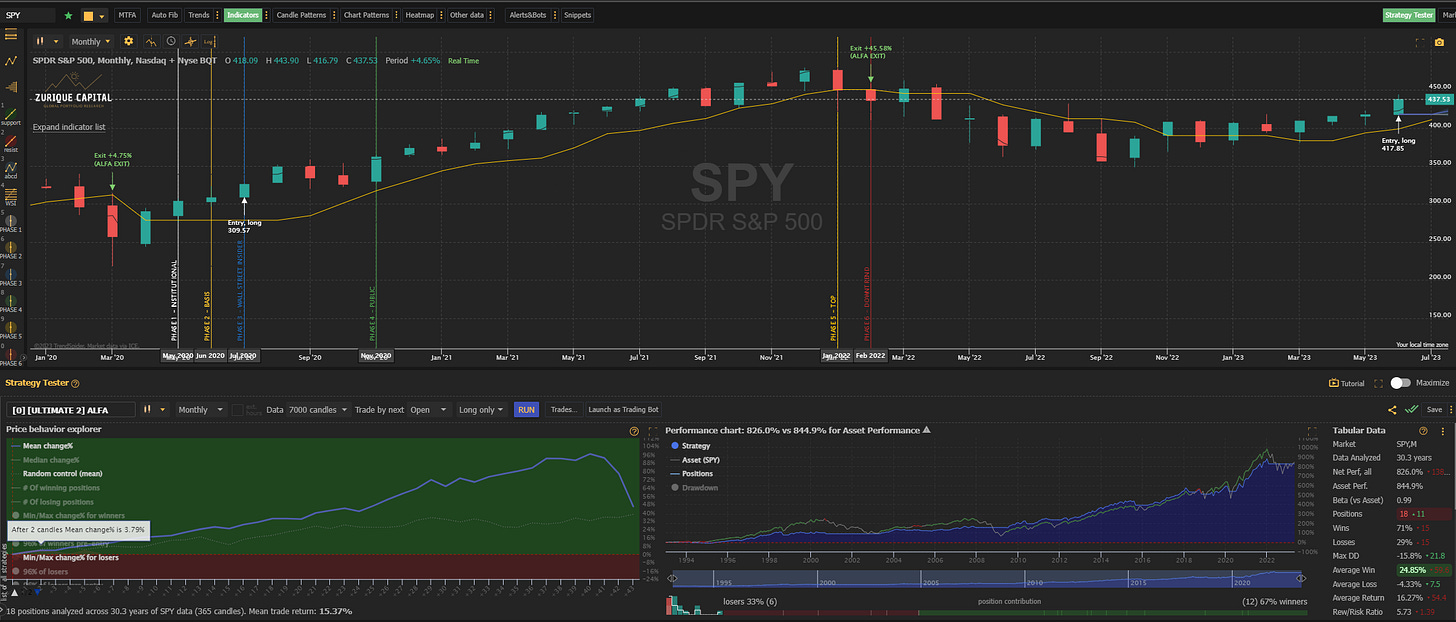Toggle the Log scale icon
The width and height of the screenshot is (1456, 622).
click(210, 42)
